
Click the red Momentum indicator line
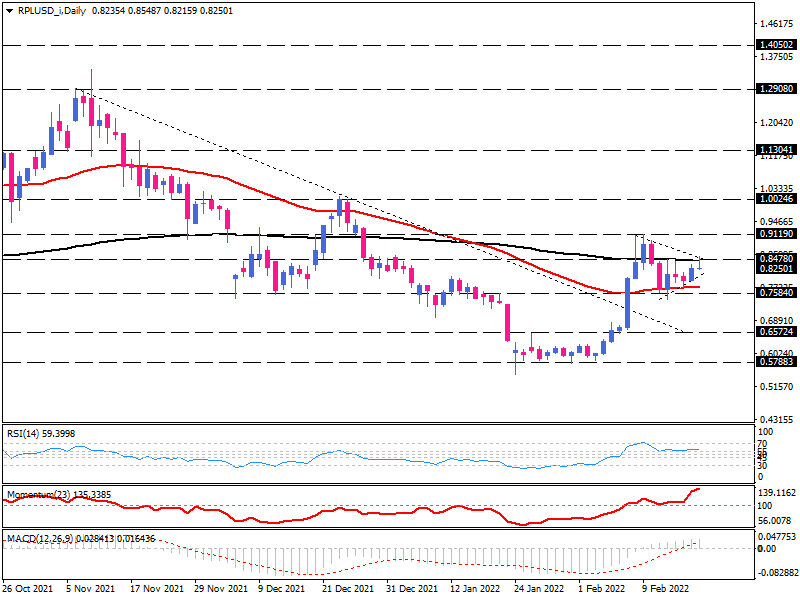point(300,519)
